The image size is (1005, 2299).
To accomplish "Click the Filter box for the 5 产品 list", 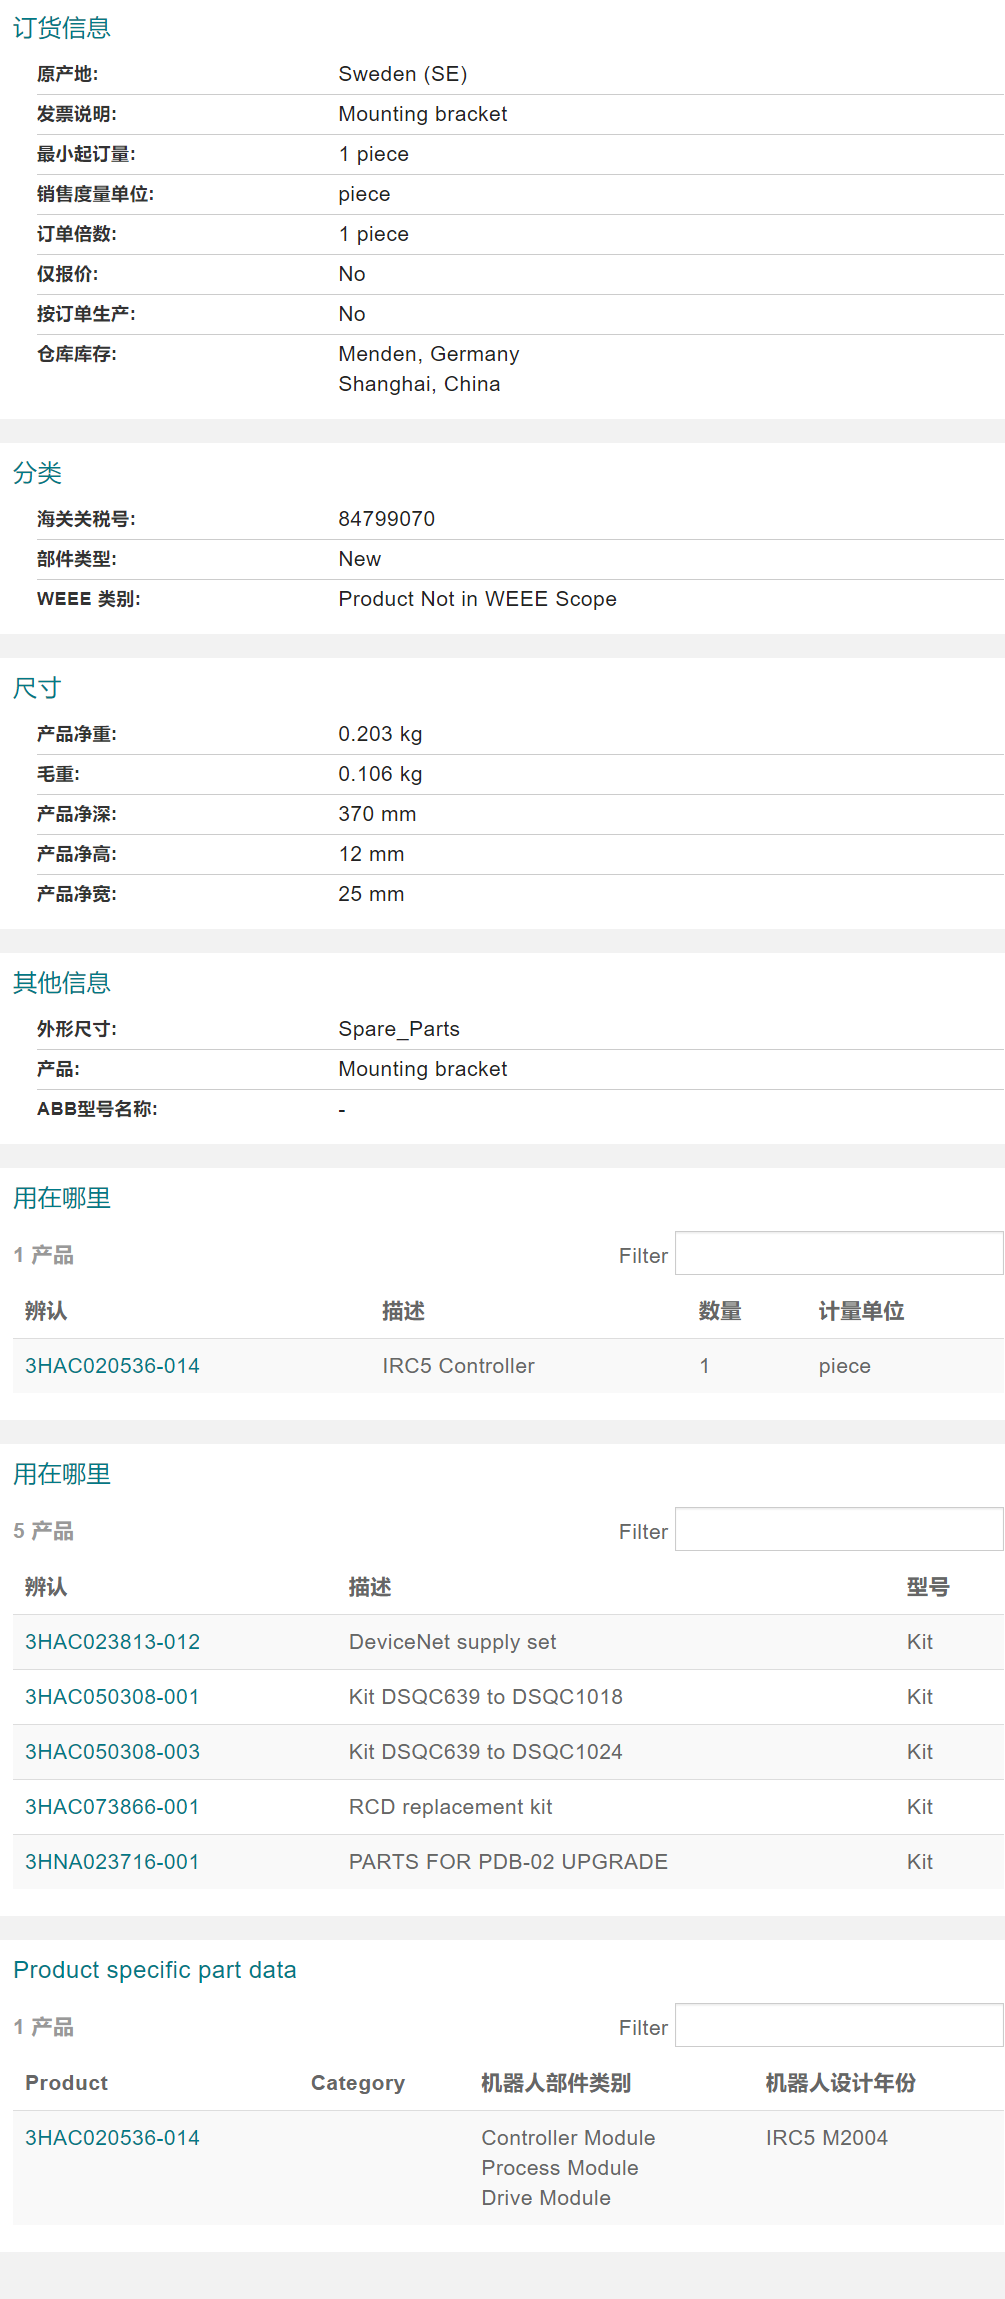I will 838,1530.
